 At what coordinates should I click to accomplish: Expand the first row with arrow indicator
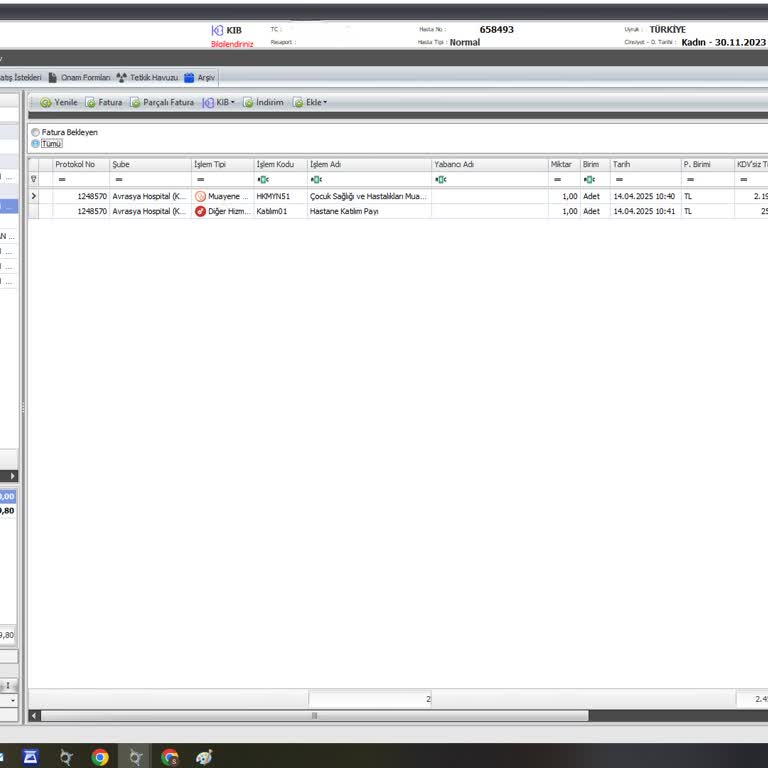point(34,197)
